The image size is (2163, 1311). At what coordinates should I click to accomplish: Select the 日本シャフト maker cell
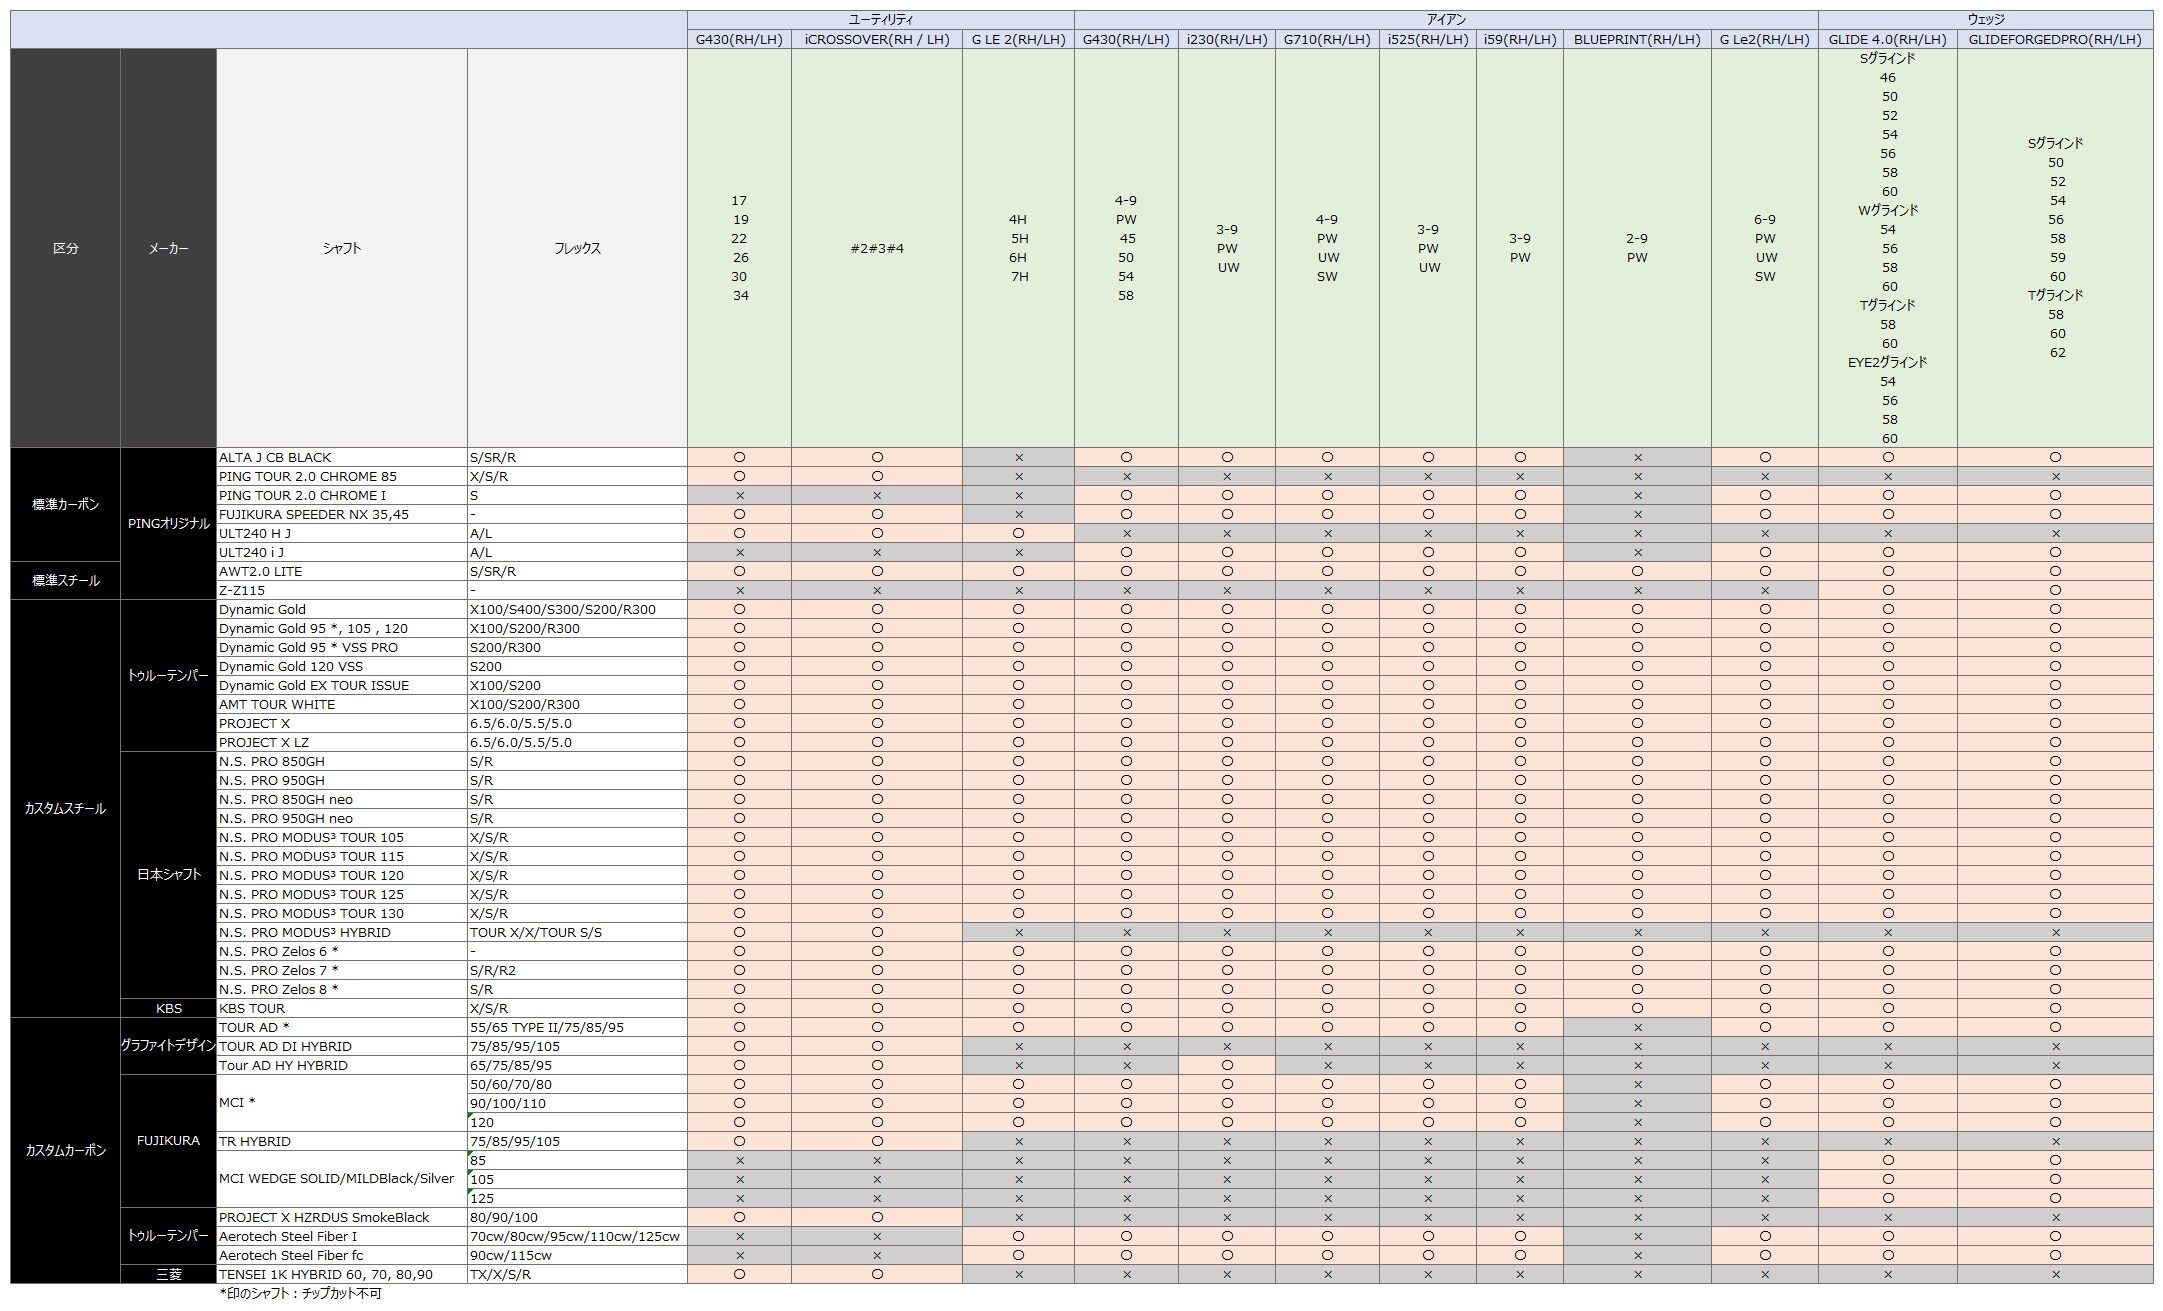tap(169, 874)
